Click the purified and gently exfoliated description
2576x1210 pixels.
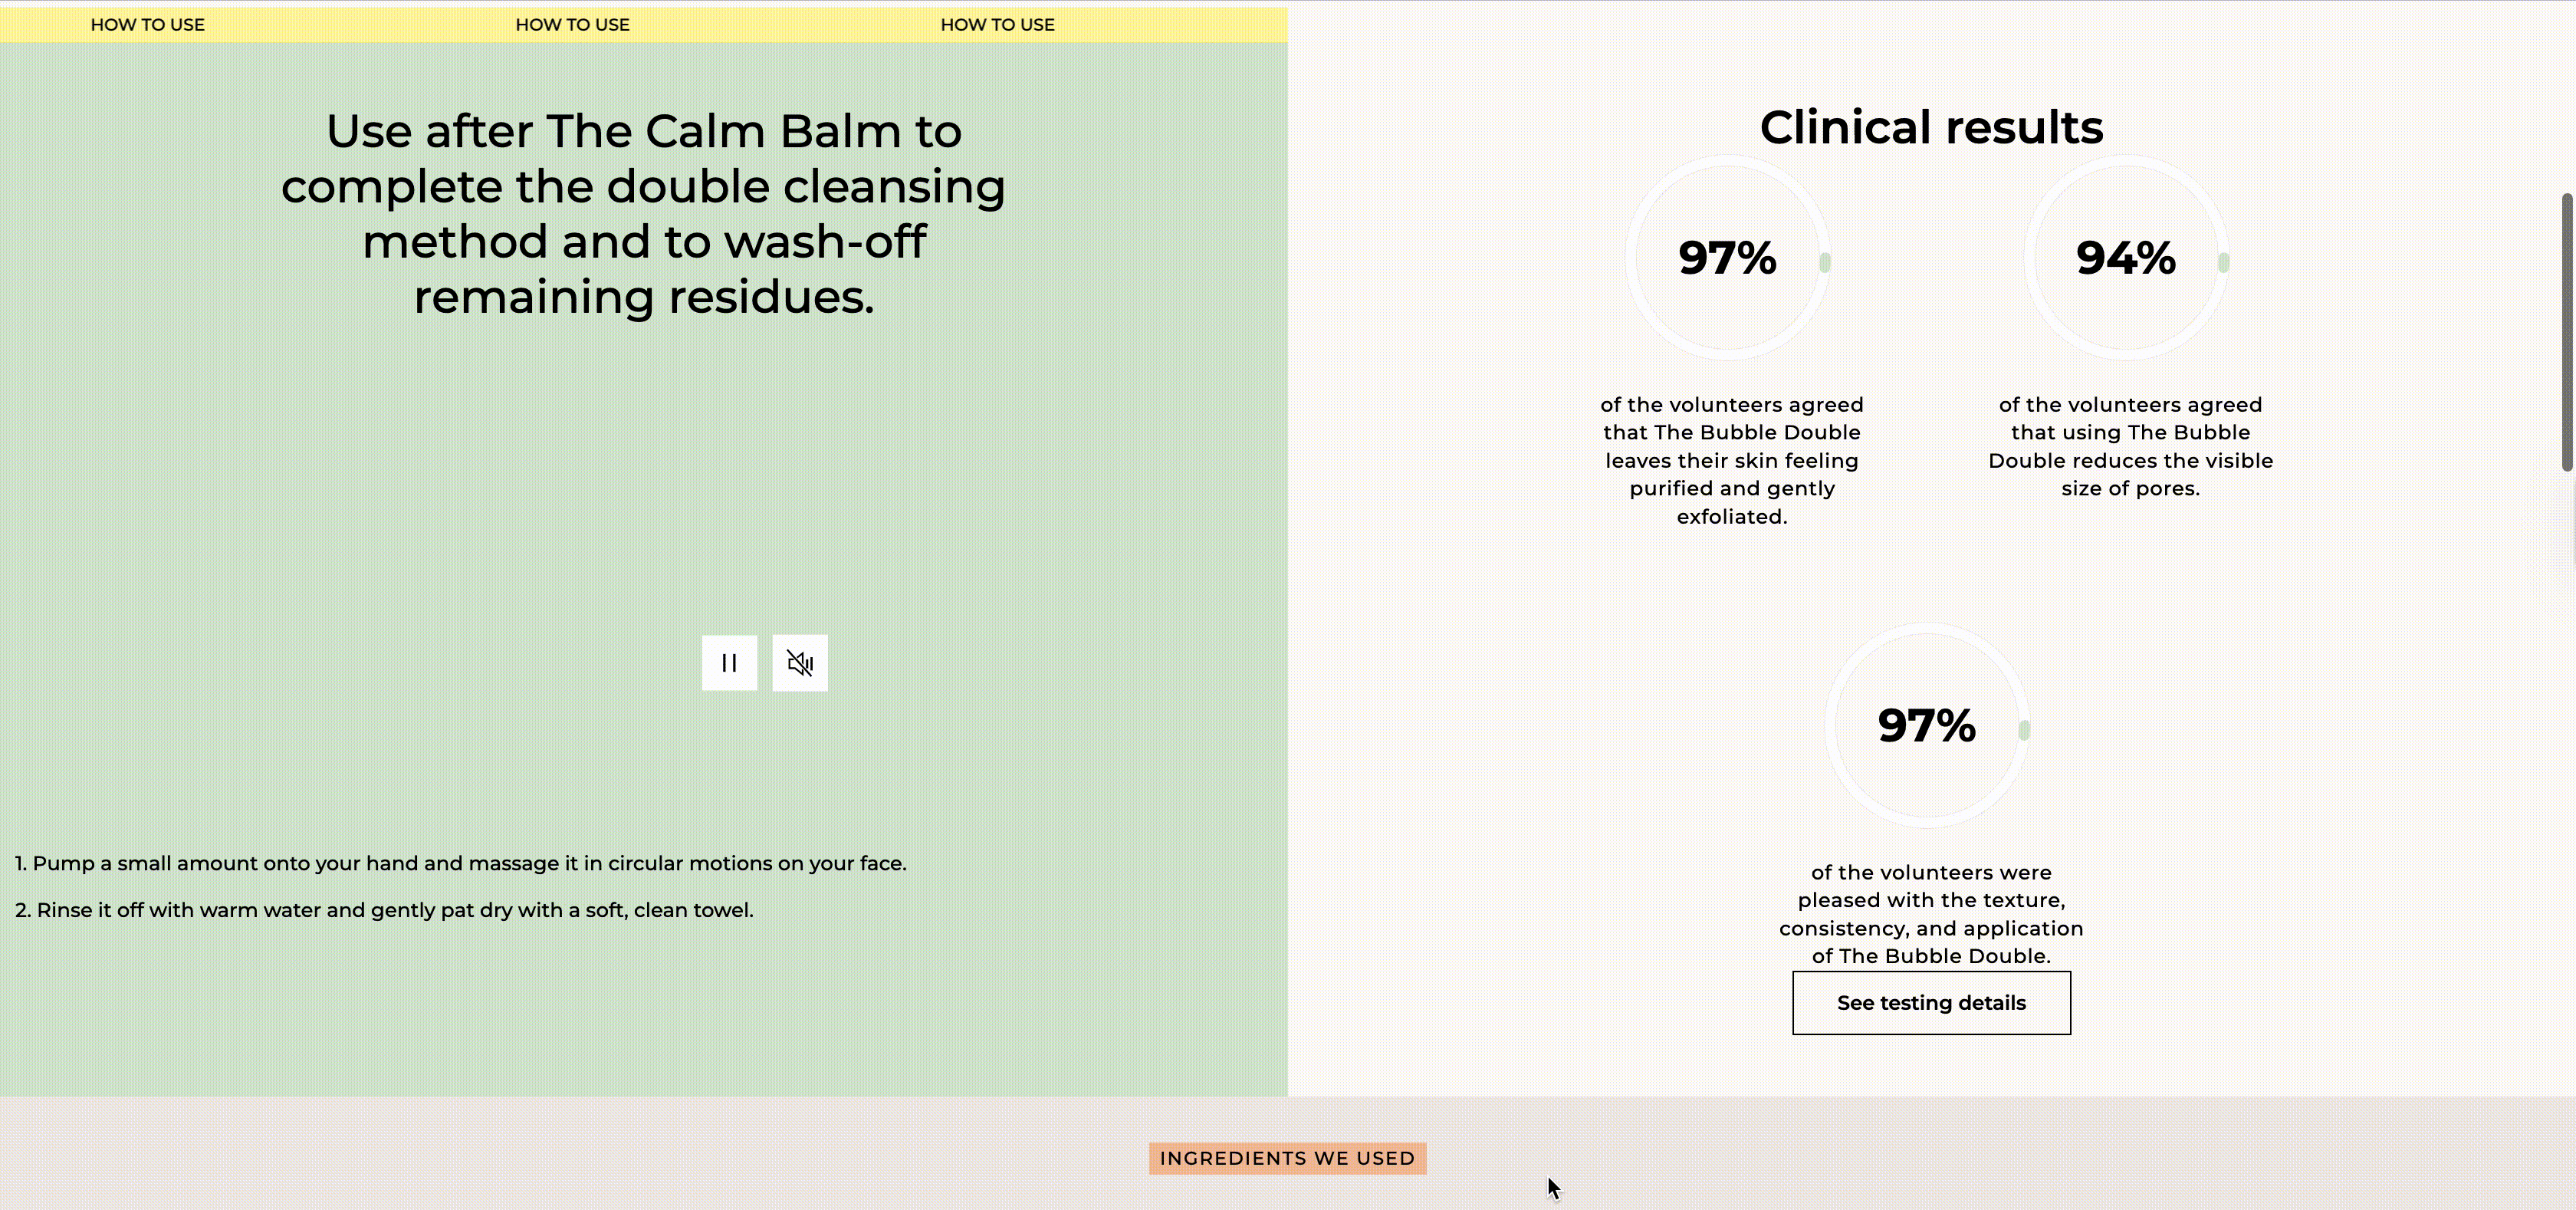[1731, 461]
